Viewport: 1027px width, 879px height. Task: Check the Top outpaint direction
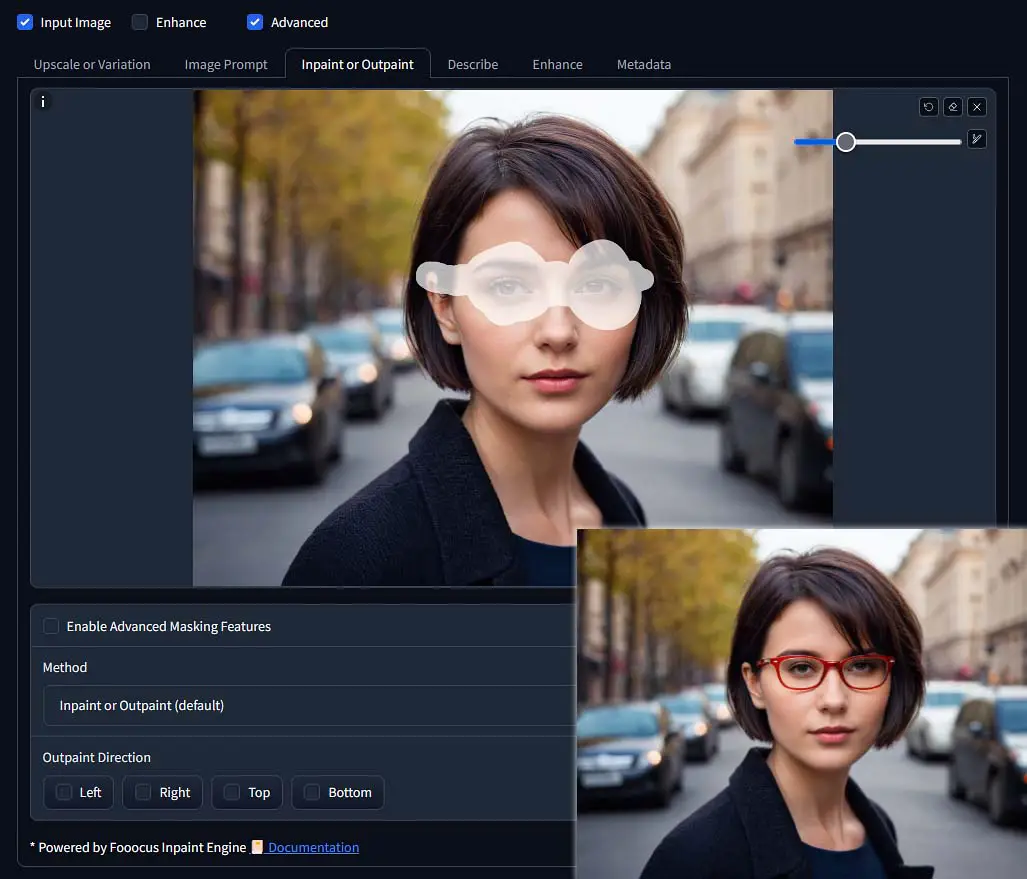point(232,793)
